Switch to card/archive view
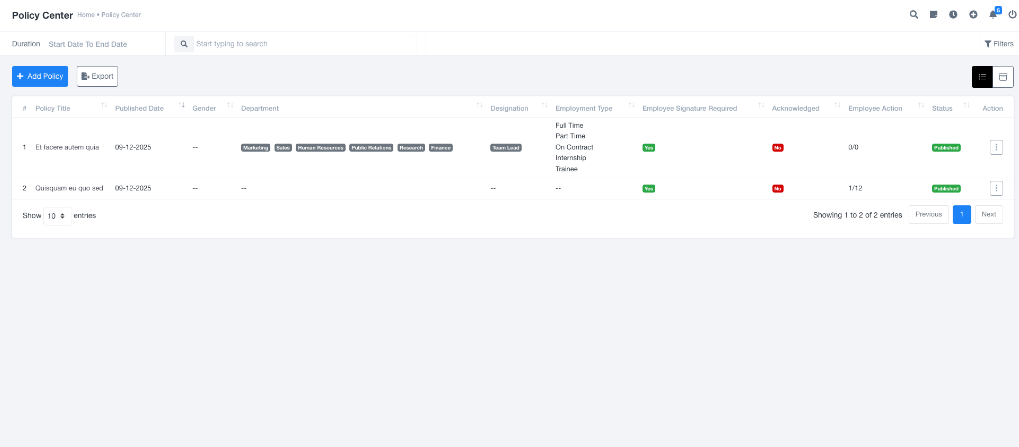 coord(1003,76)
